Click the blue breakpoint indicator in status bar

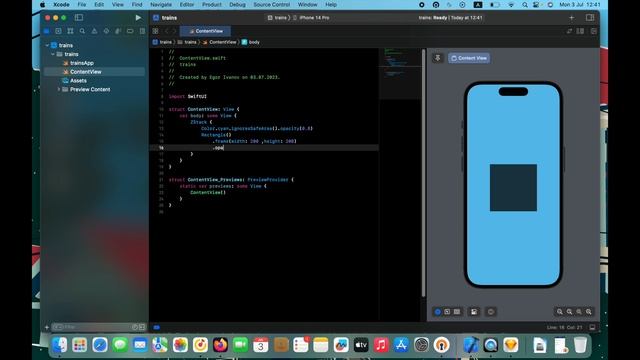(157, 327)
